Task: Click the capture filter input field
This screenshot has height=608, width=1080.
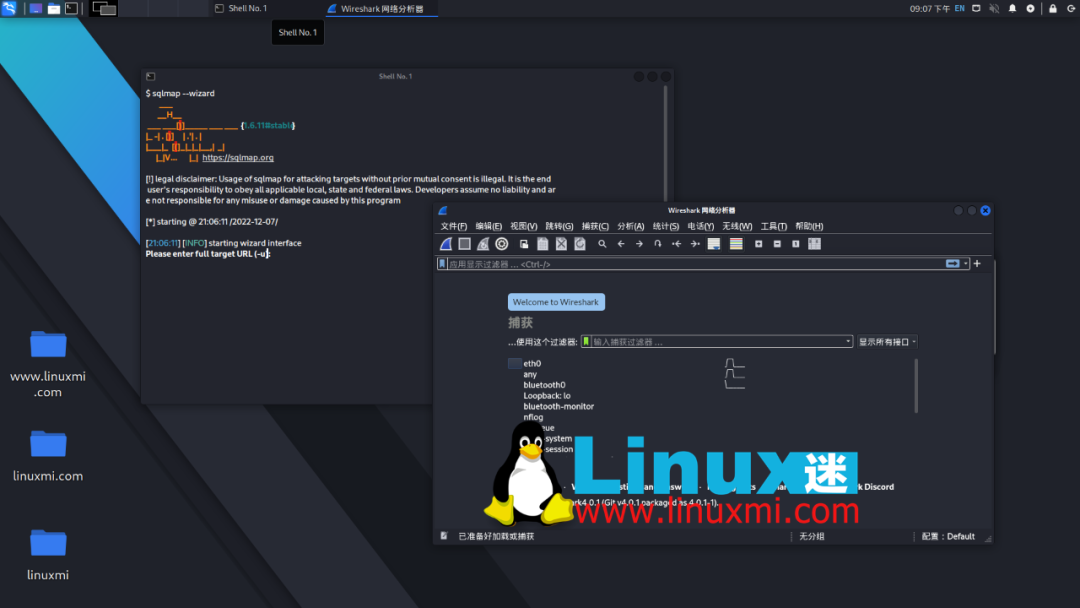Action: tap(718, 342)
